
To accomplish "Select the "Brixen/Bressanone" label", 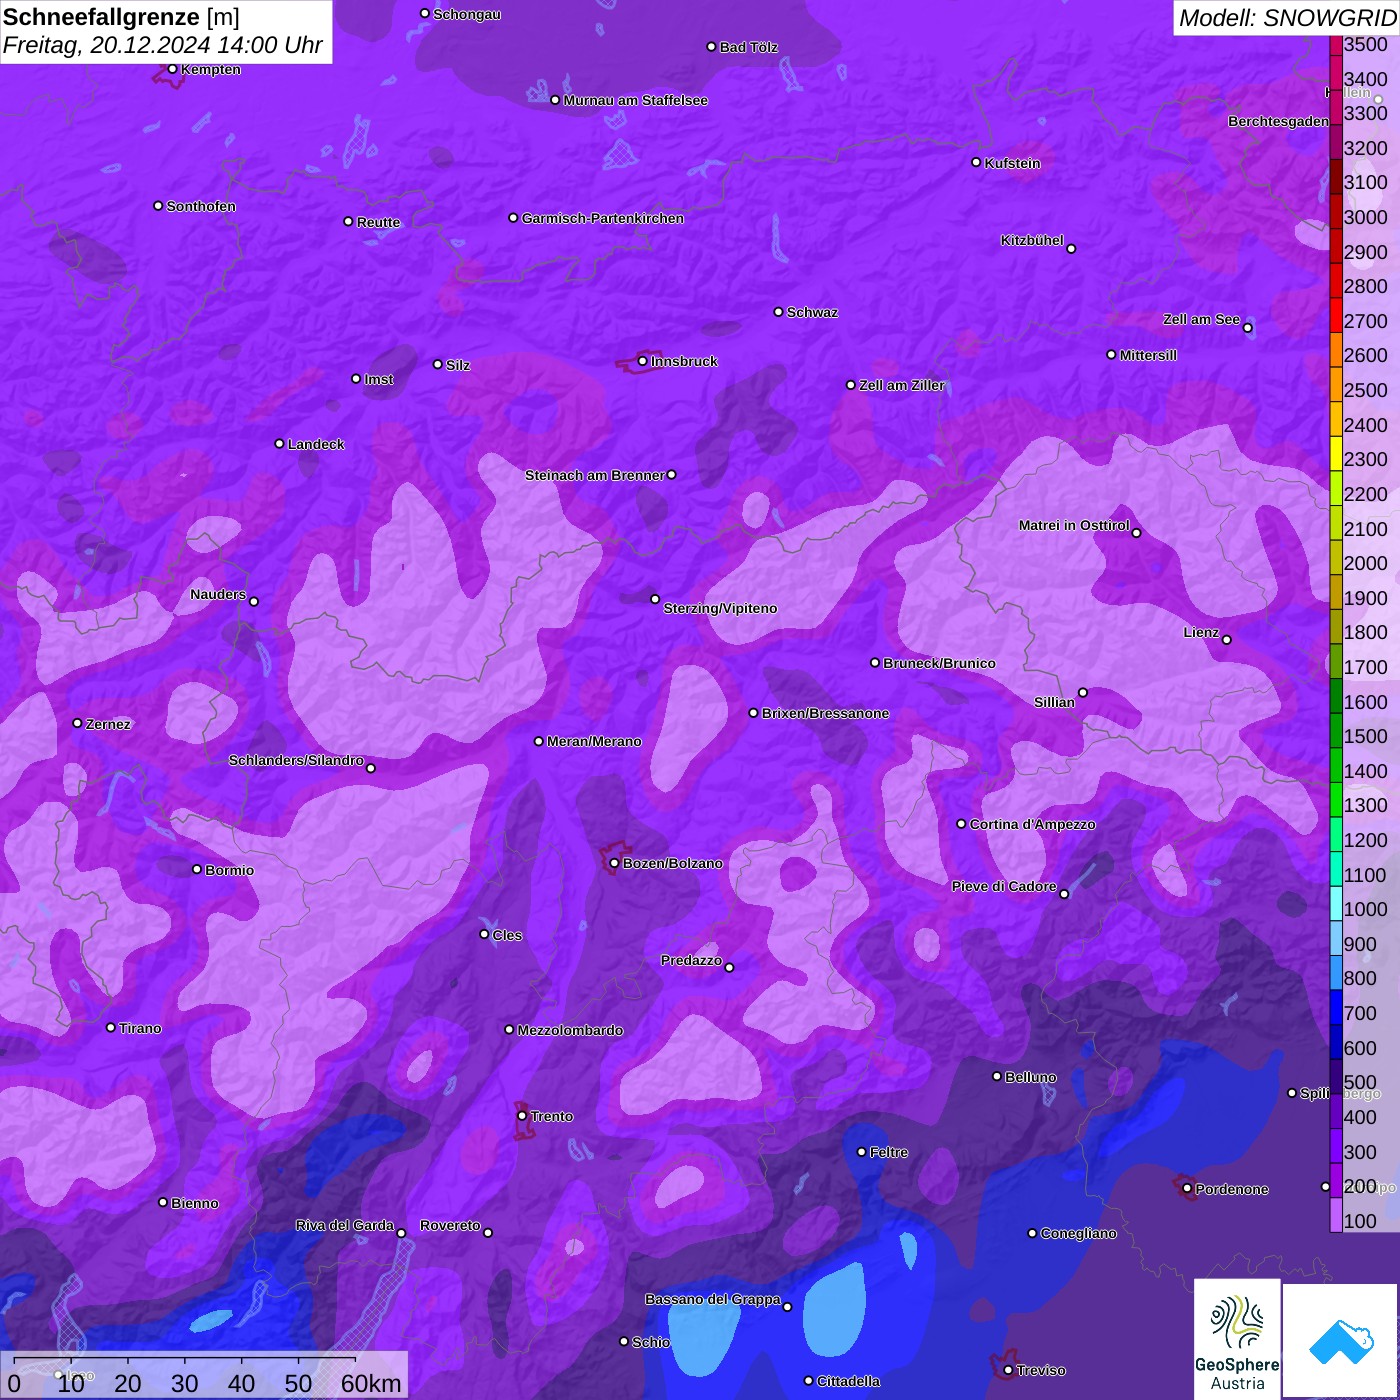I will (x=826, y=713).
